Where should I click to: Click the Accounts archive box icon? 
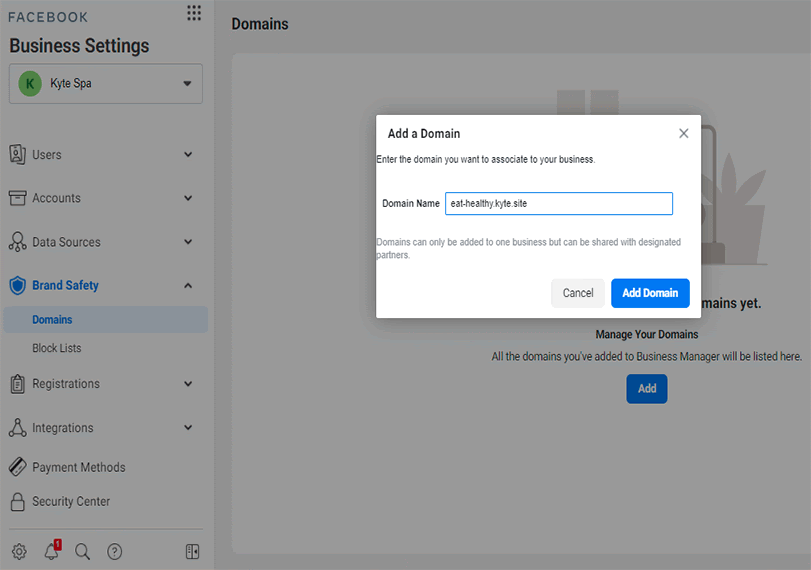click(x=18, y=198)
